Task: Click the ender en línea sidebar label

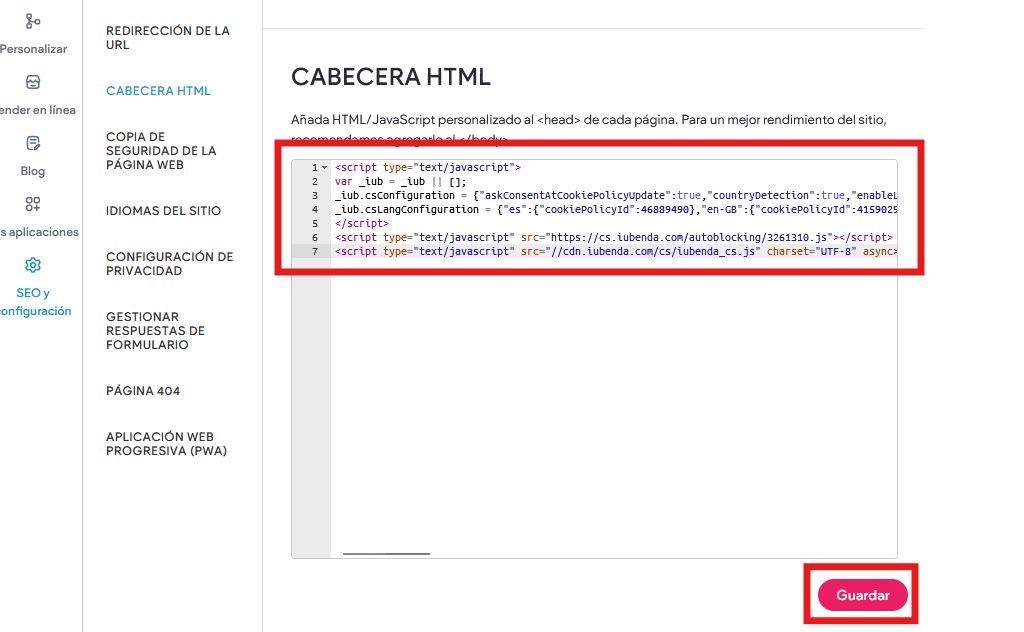Action: coord(38,110)
